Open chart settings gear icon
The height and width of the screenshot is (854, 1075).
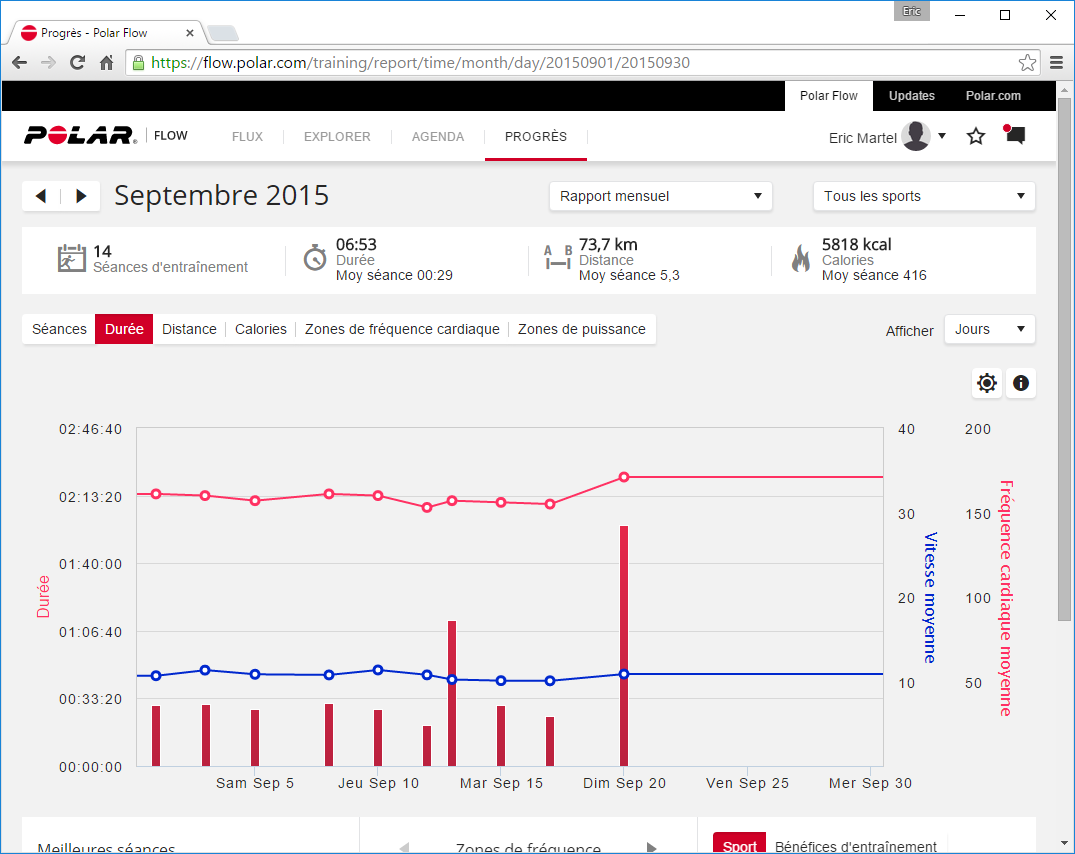tap(987, 383)
